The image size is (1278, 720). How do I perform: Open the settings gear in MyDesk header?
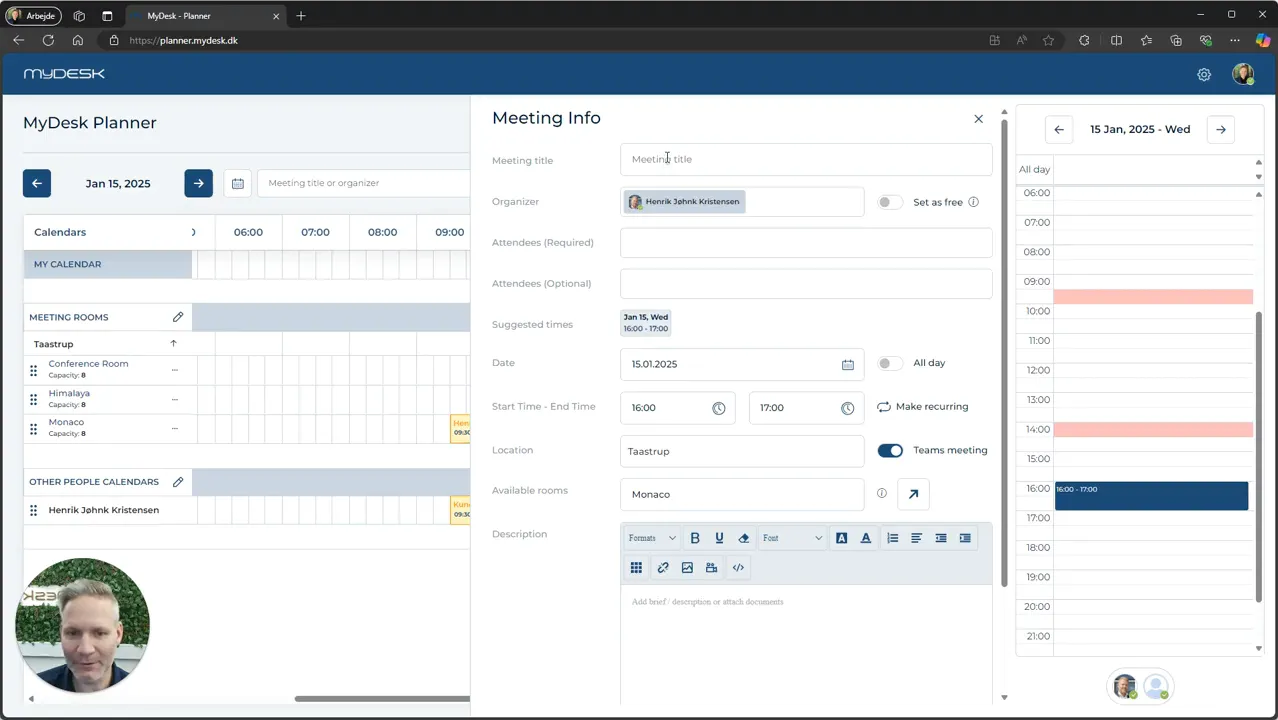[1204, 75]
